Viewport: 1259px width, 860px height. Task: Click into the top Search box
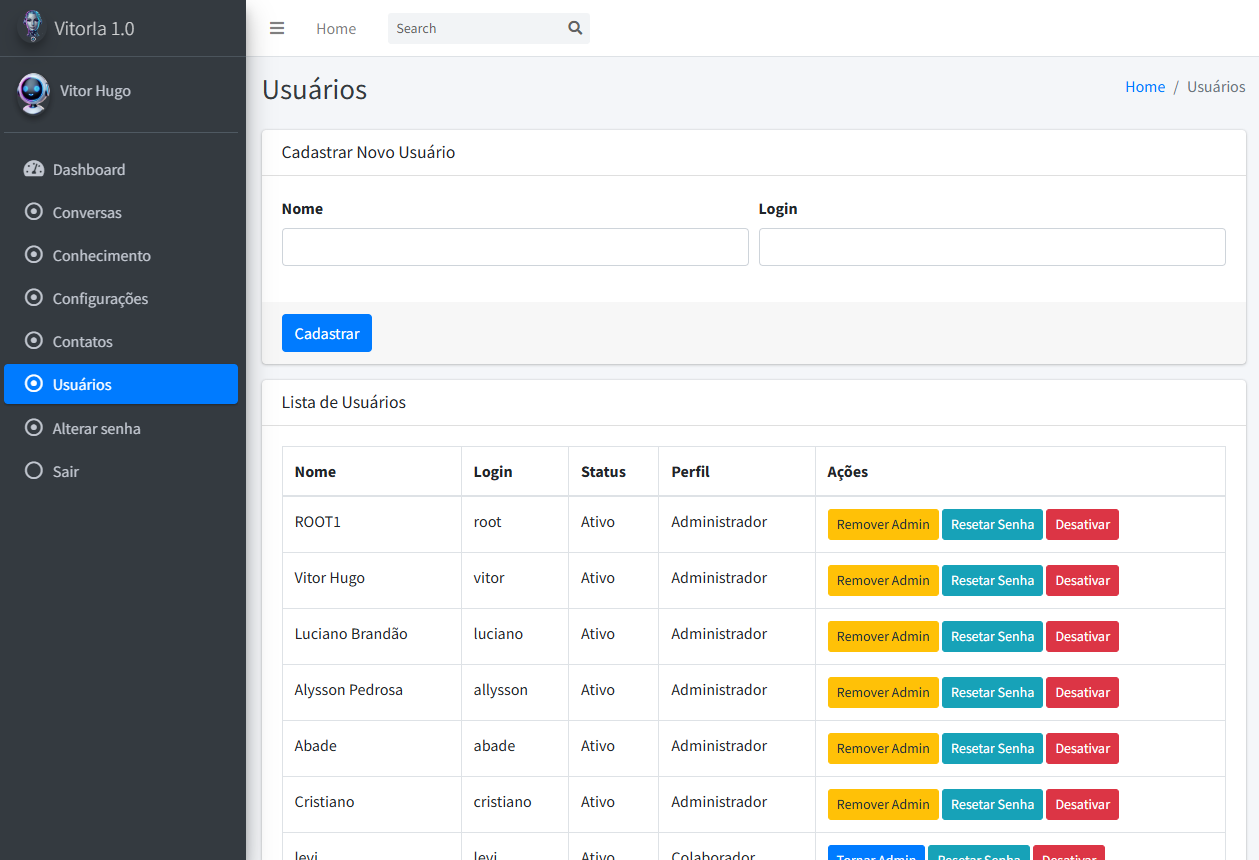pyautogui.click(x=475, y=29)
